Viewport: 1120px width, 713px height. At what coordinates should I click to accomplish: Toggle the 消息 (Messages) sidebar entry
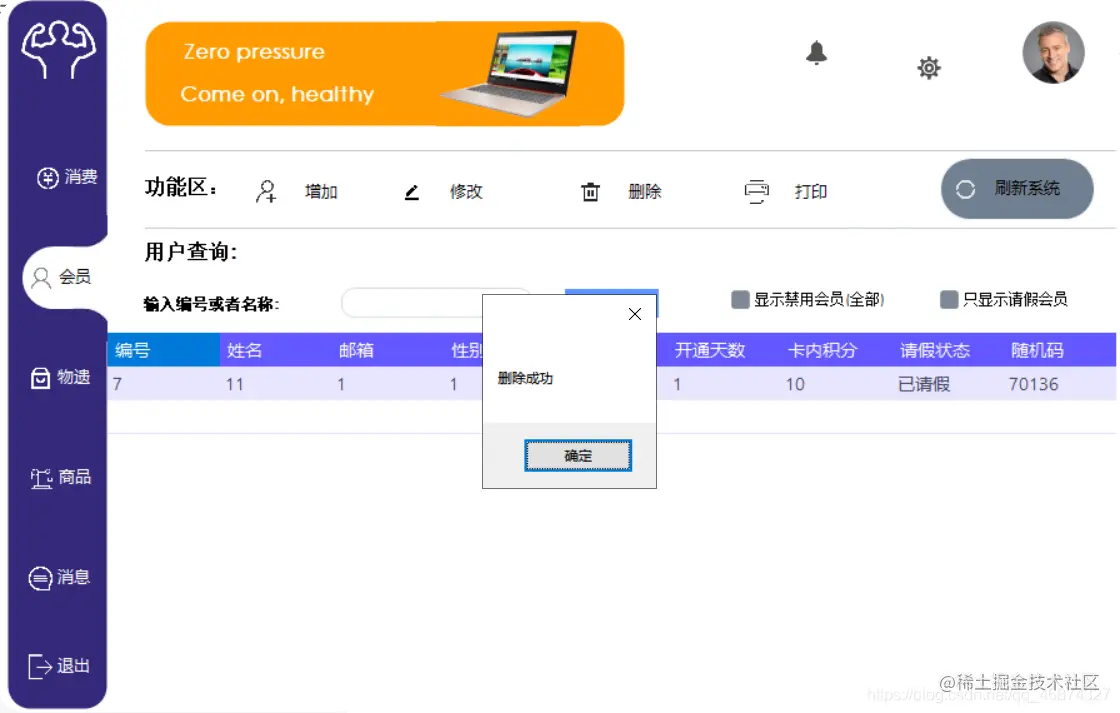pos(60,578)
